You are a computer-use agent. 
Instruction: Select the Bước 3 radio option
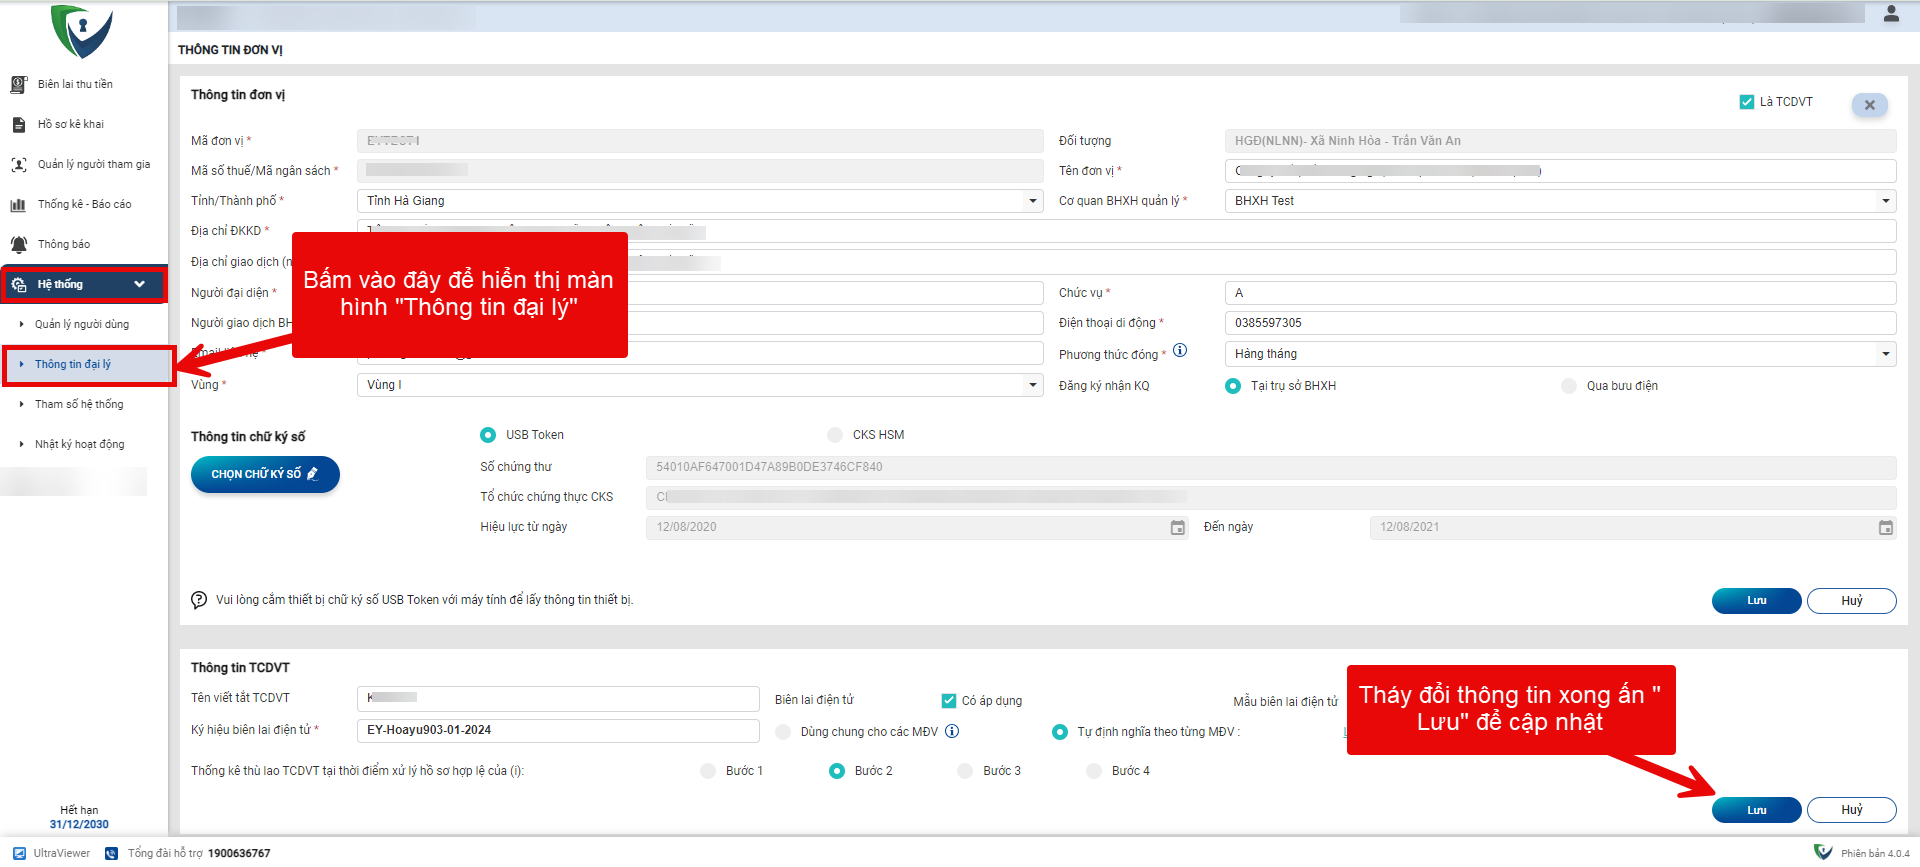(965, 771)
